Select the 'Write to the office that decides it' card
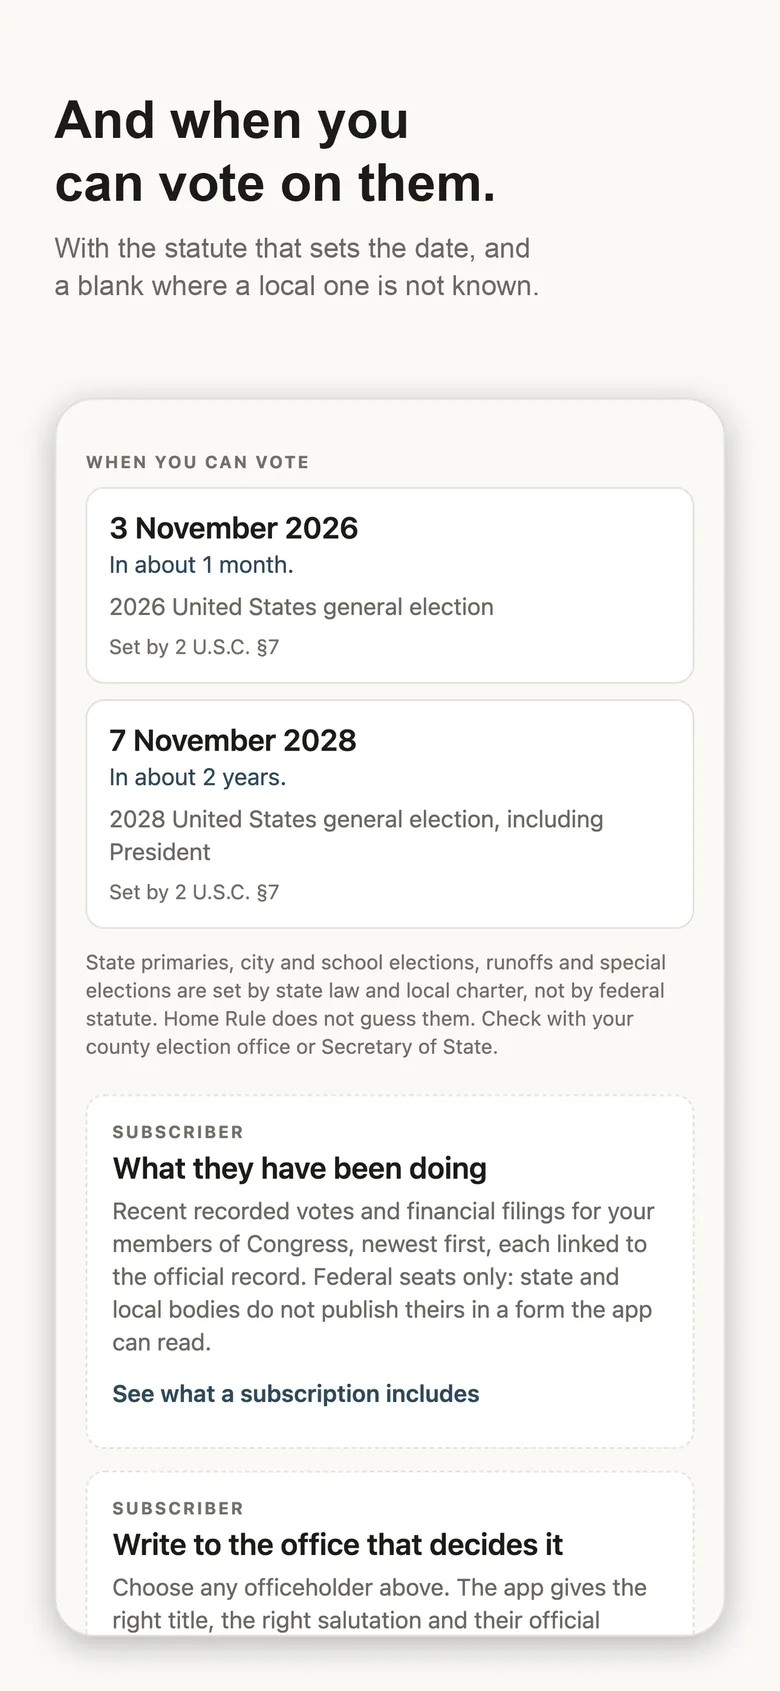 390,1554
